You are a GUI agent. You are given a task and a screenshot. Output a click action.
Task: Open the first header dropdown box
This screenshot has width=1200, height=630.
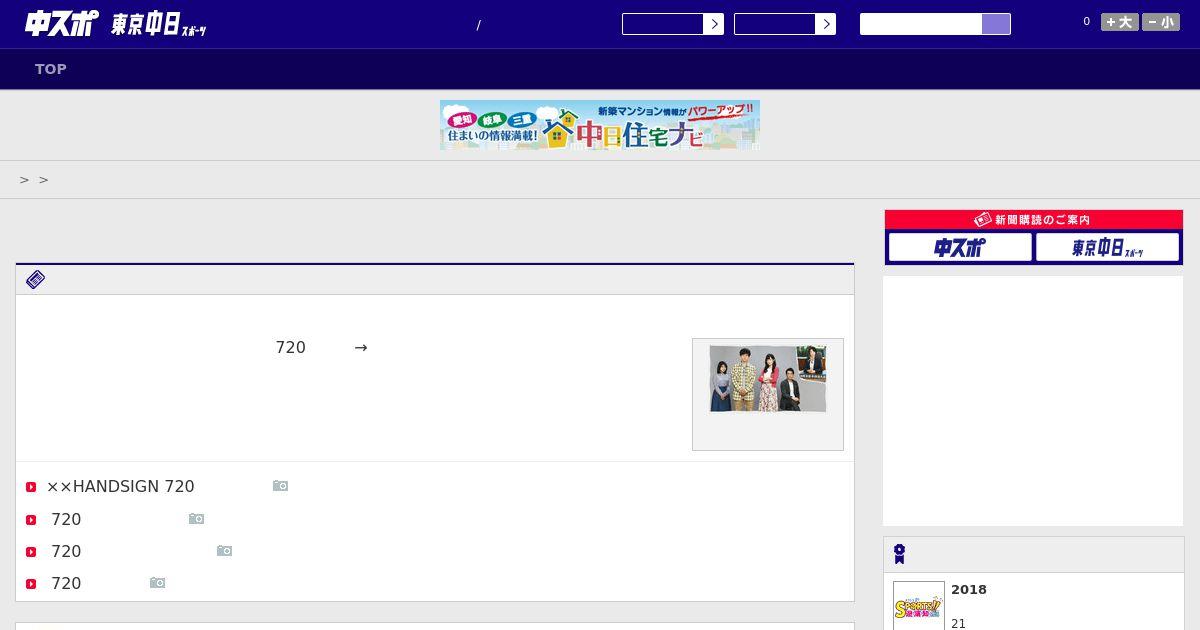673,24
